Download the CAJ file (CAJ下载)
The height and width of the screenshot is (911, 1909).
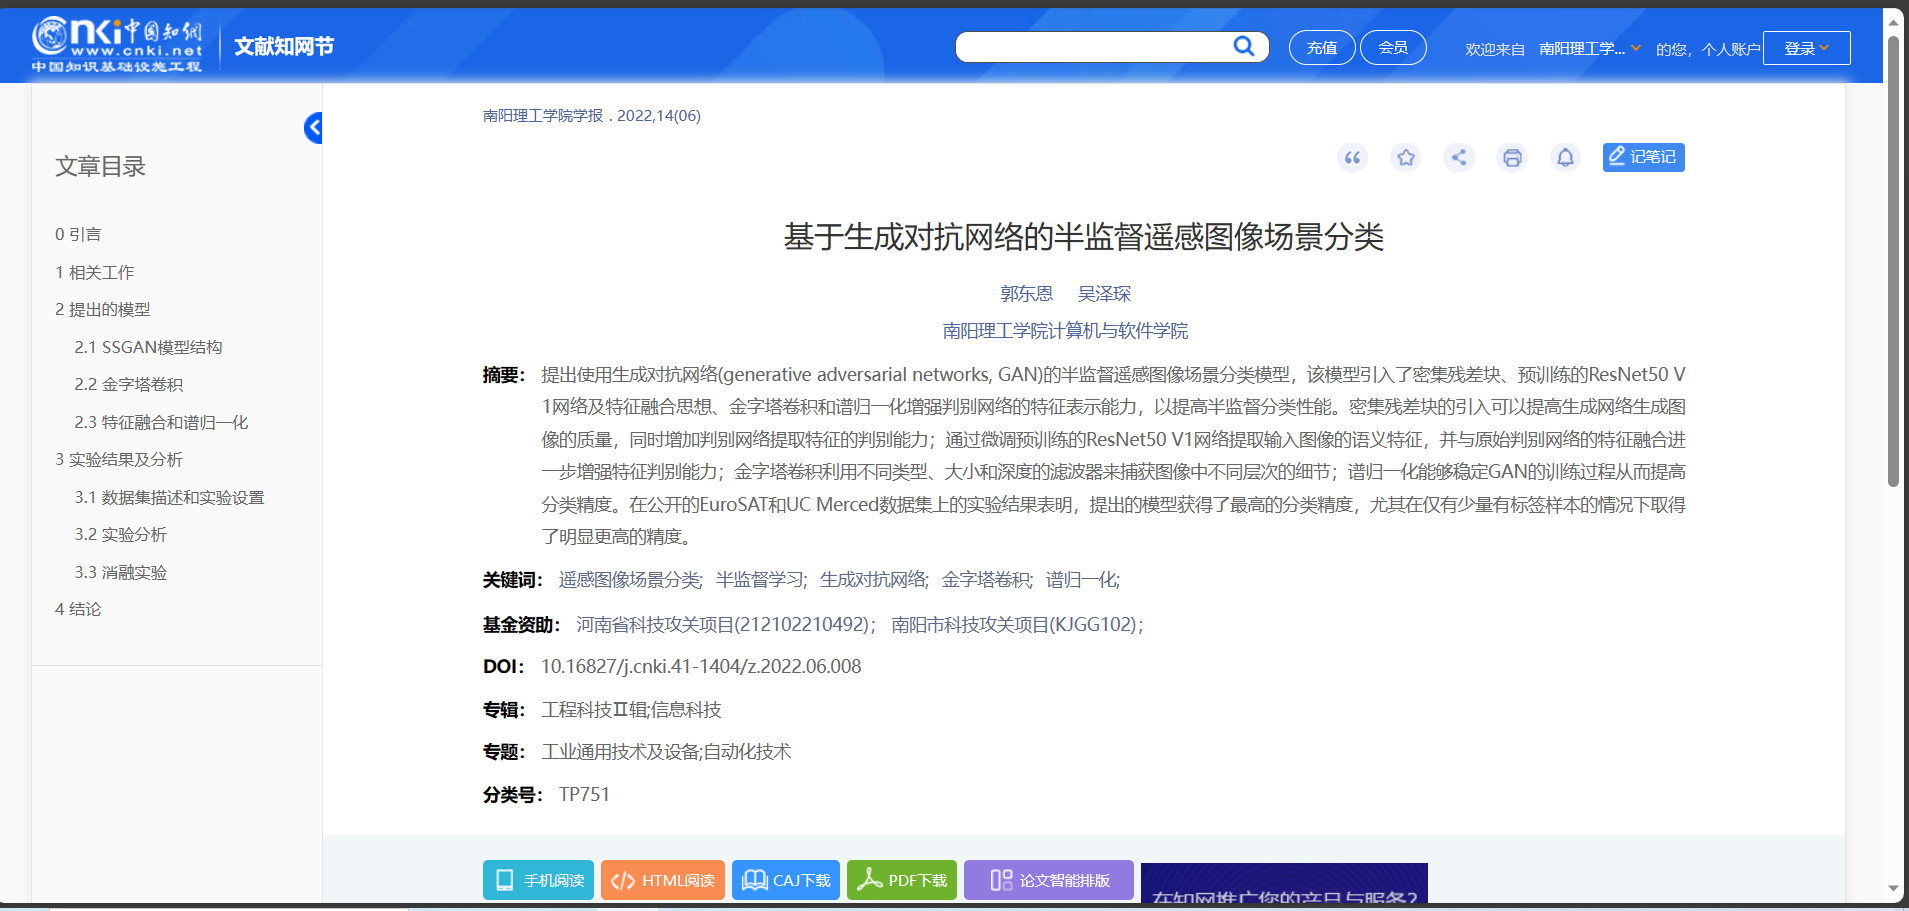(786, 880)
